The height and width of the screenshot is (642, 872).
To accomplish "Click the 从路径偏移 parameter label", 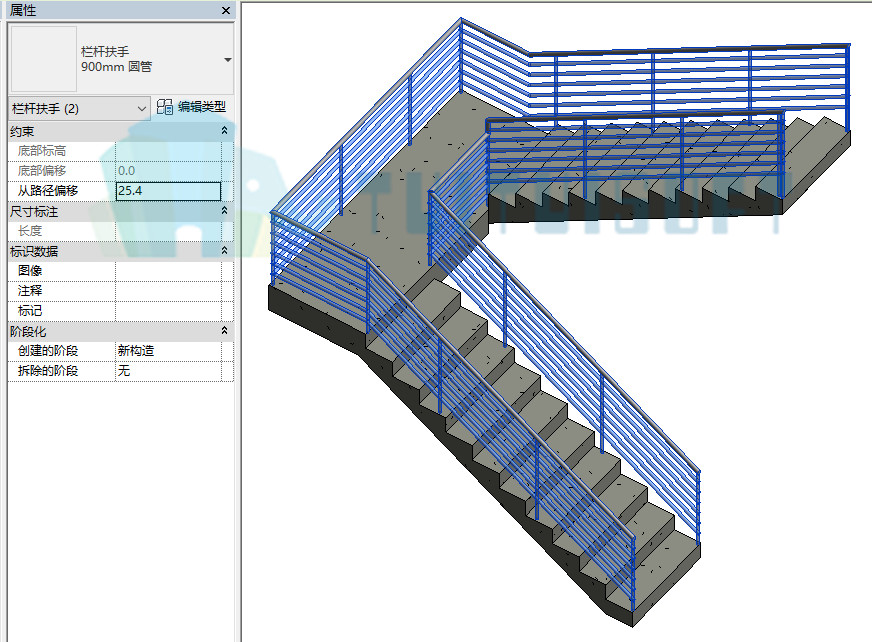I will [48, 191].
